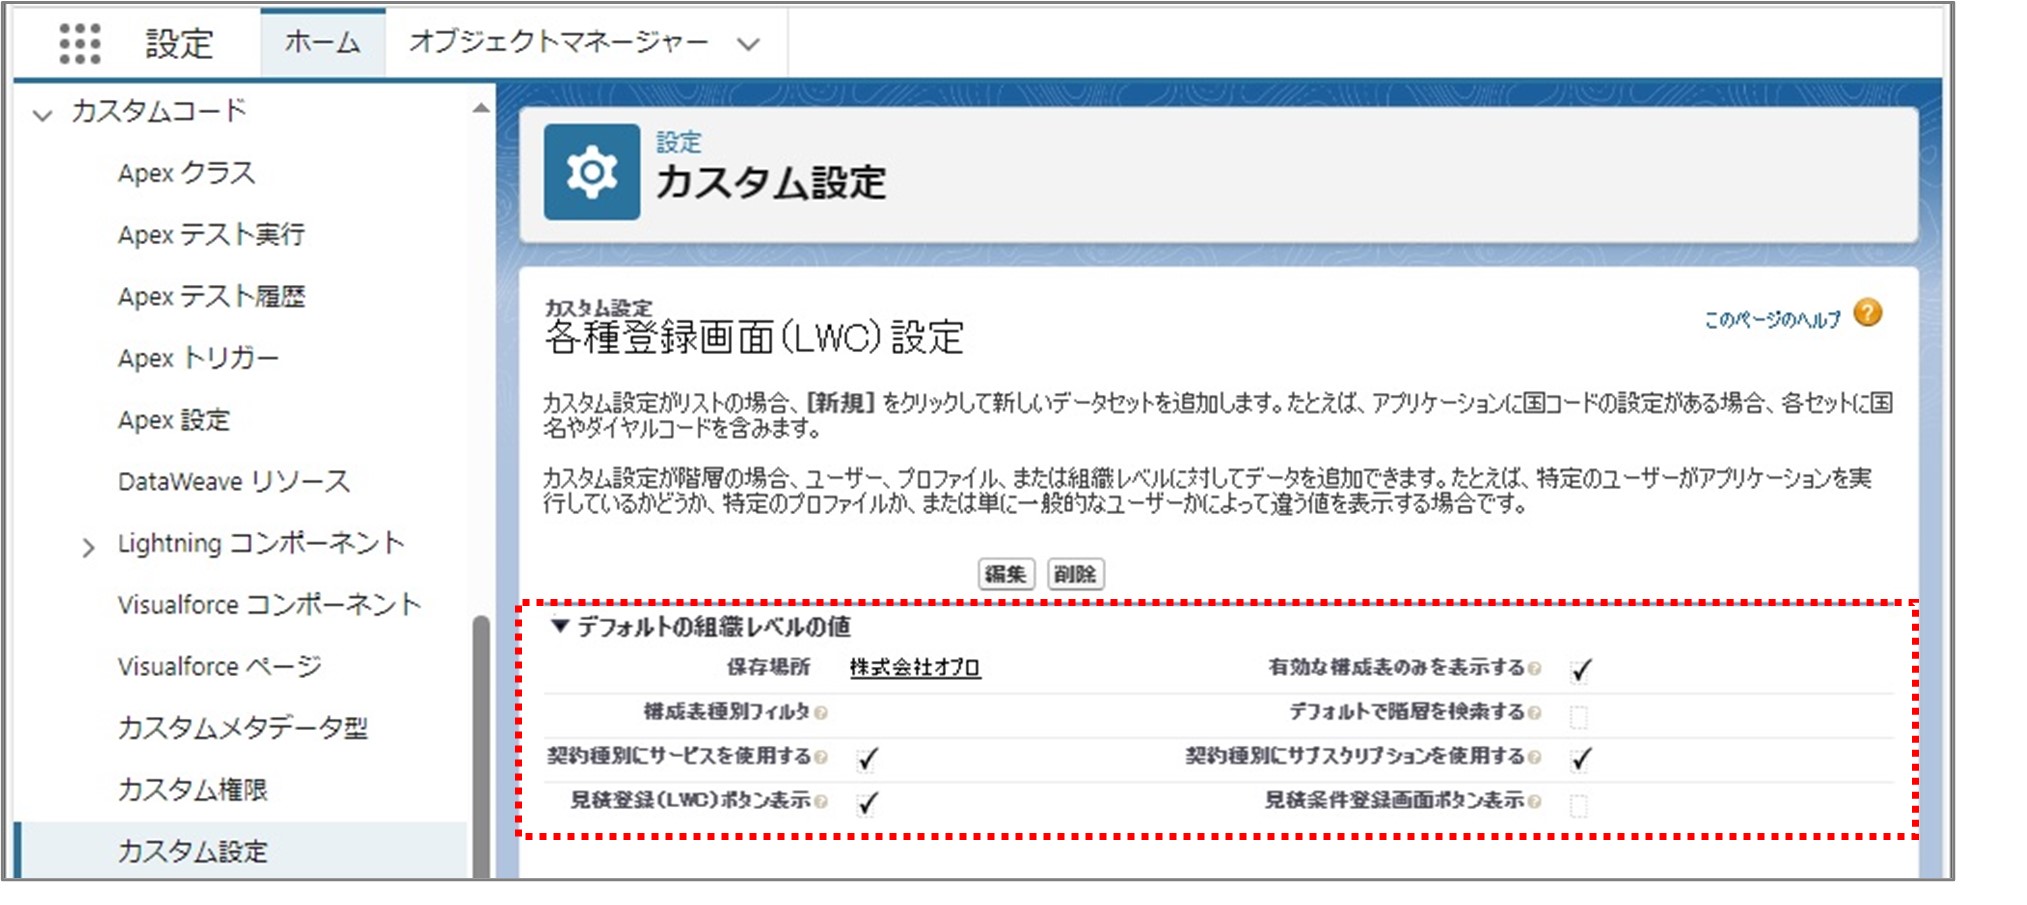Screen dimensions: 2027x905
Task: Click 各種登録画面(LWC)設定 heading text
Action: tap(754, 338)
